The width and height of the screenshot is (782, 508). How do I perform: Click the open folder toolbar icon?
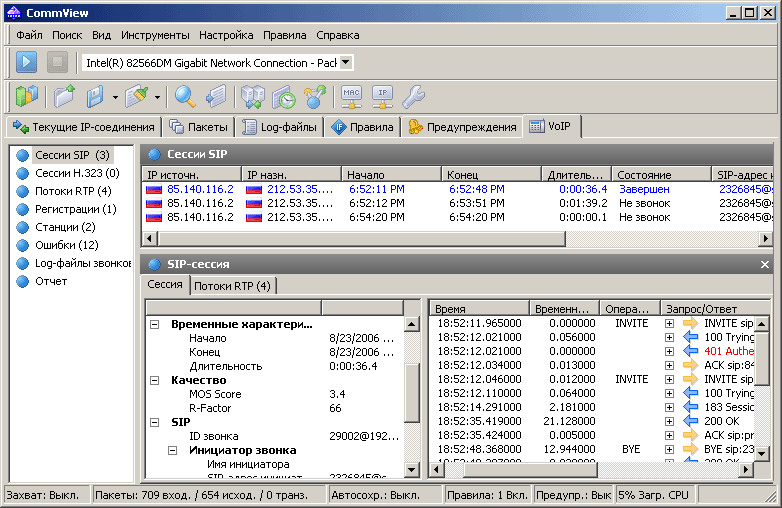pyautogui.click(x=65, y=96)
